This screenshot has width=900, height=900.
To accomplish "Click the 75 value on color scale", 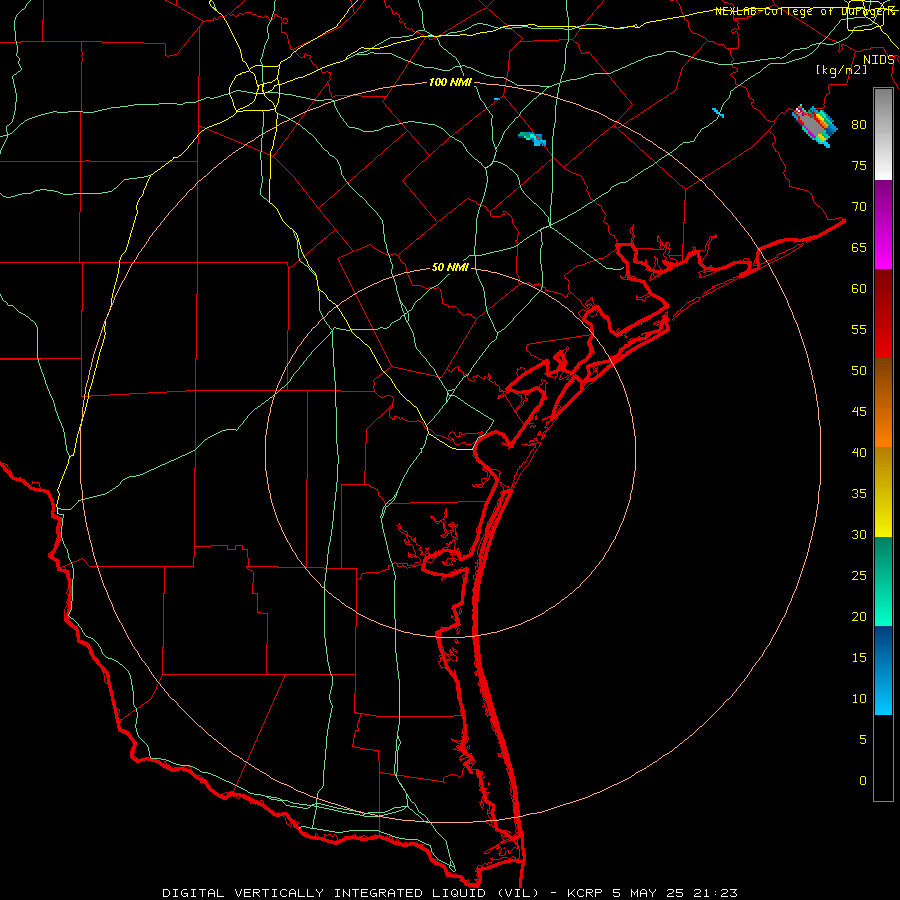I will tap(859, 165).
